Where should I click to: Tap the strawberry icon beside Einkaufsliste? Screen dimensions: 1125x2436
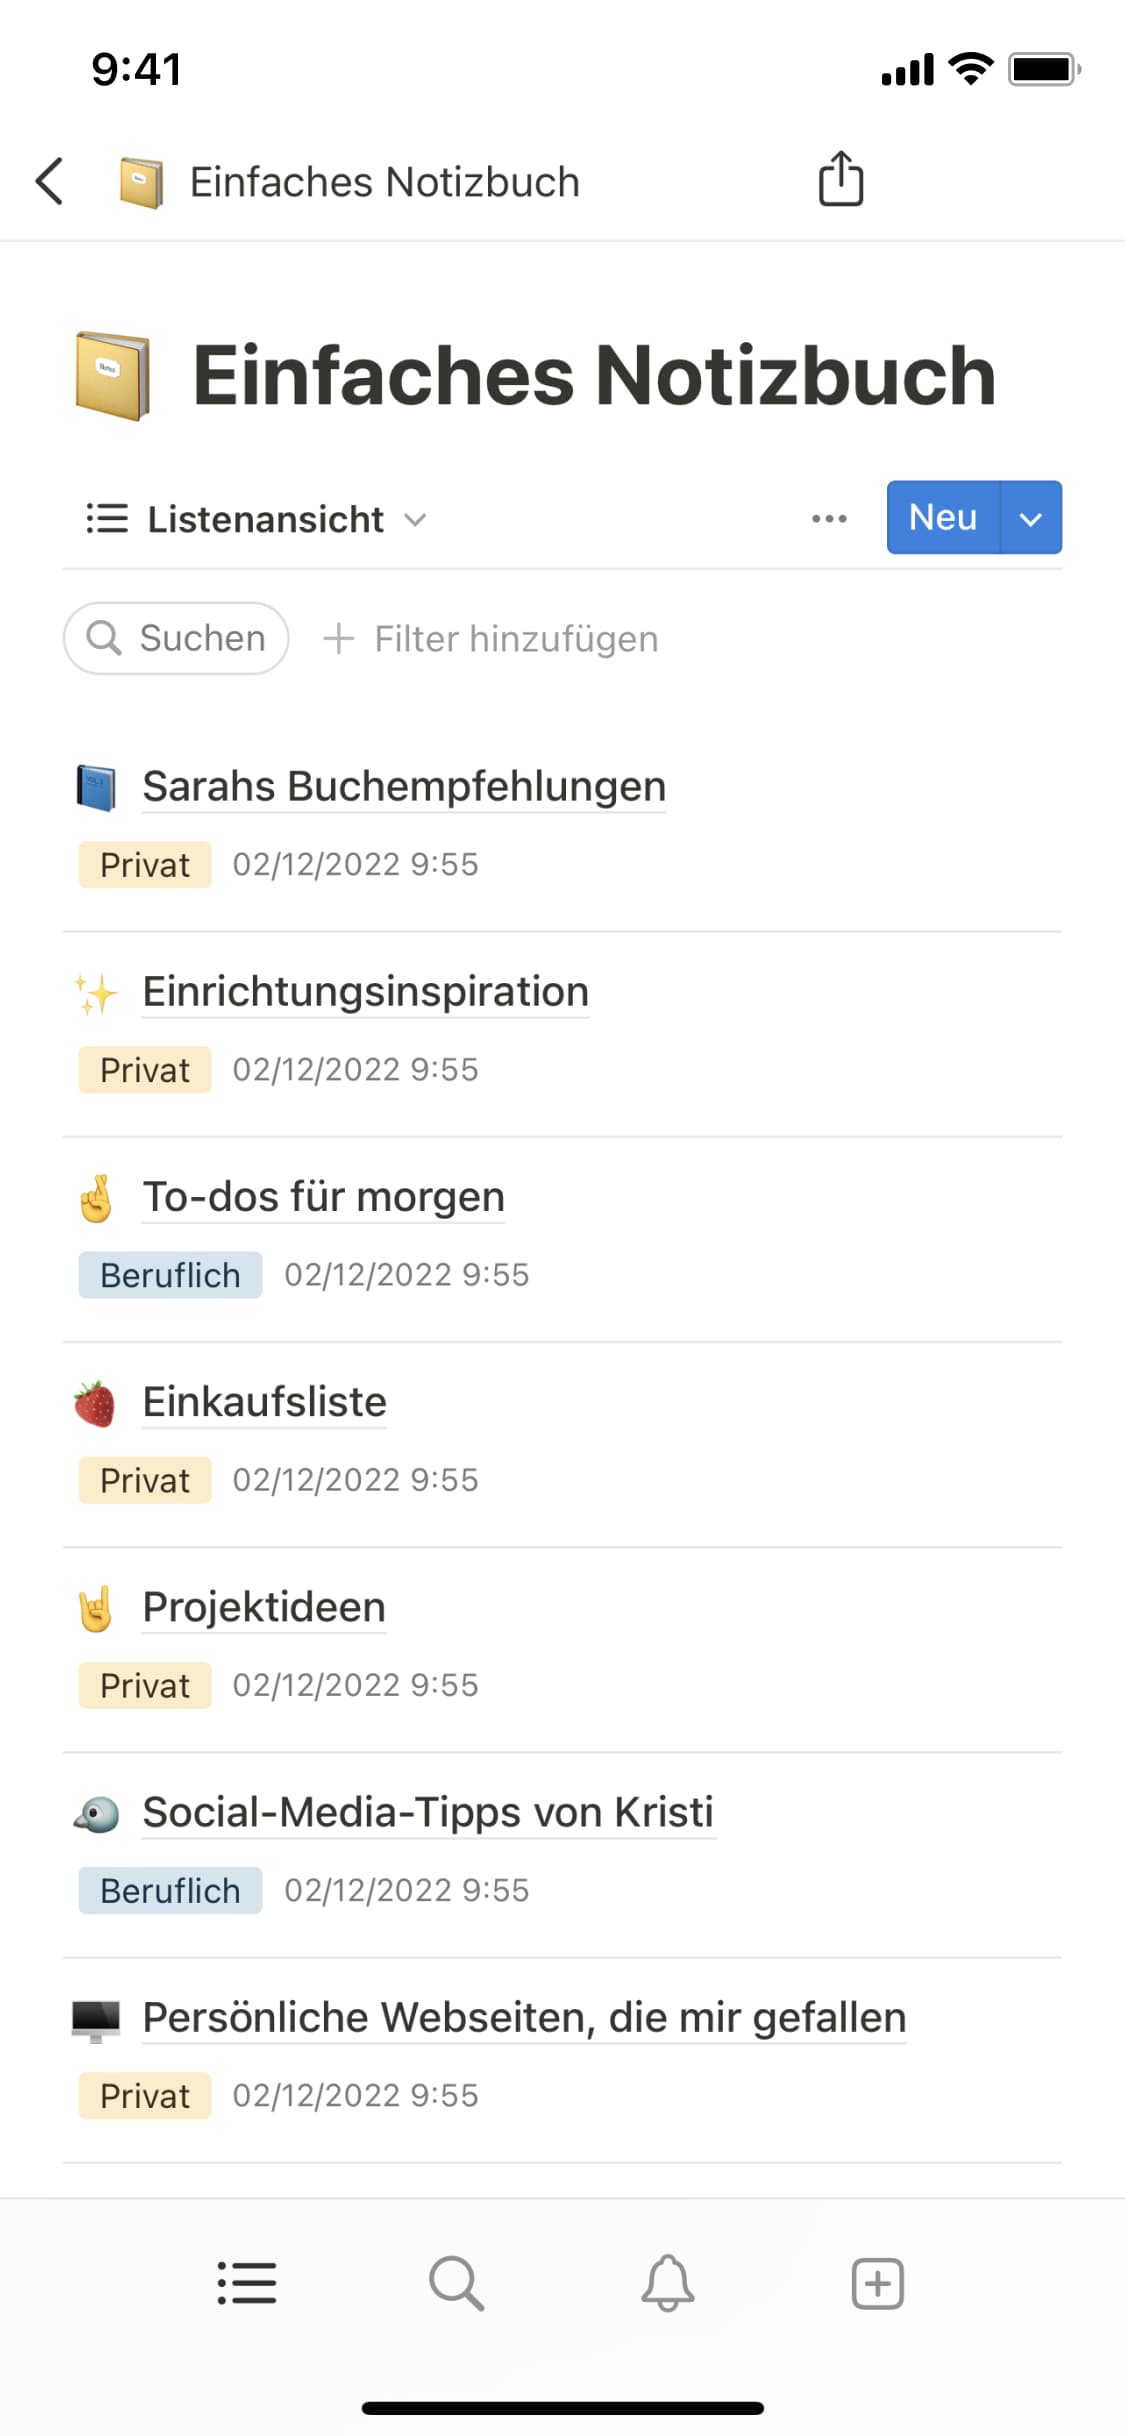(95, 1403)
